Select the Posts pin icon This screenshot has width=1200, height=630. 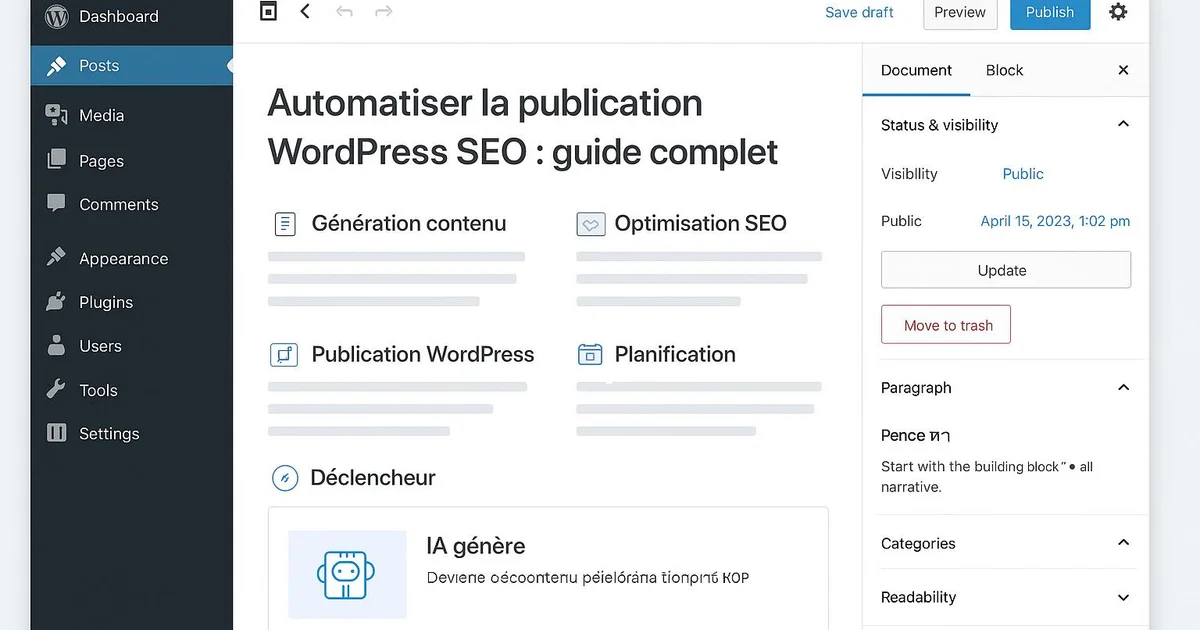tap(57, 66)
